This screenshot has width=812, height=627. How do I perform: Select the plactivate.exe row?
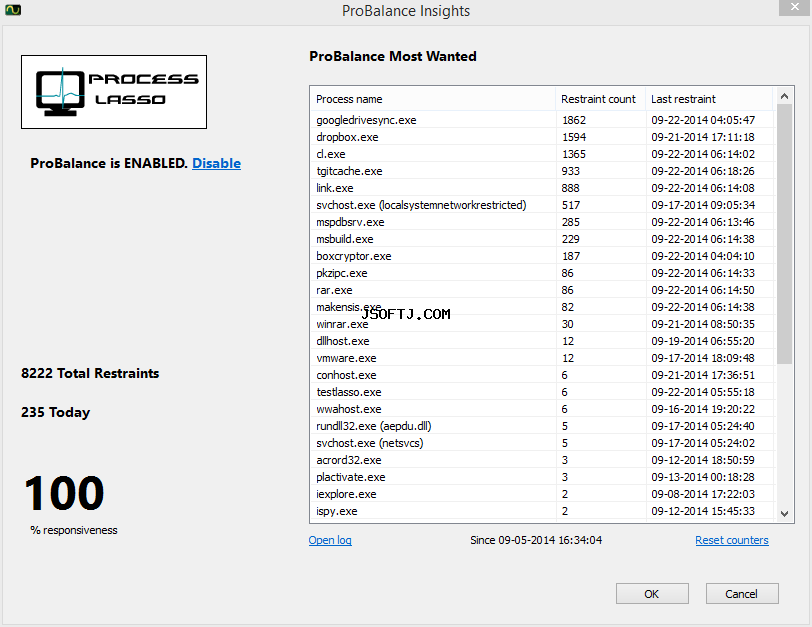[x=542, y=477]
